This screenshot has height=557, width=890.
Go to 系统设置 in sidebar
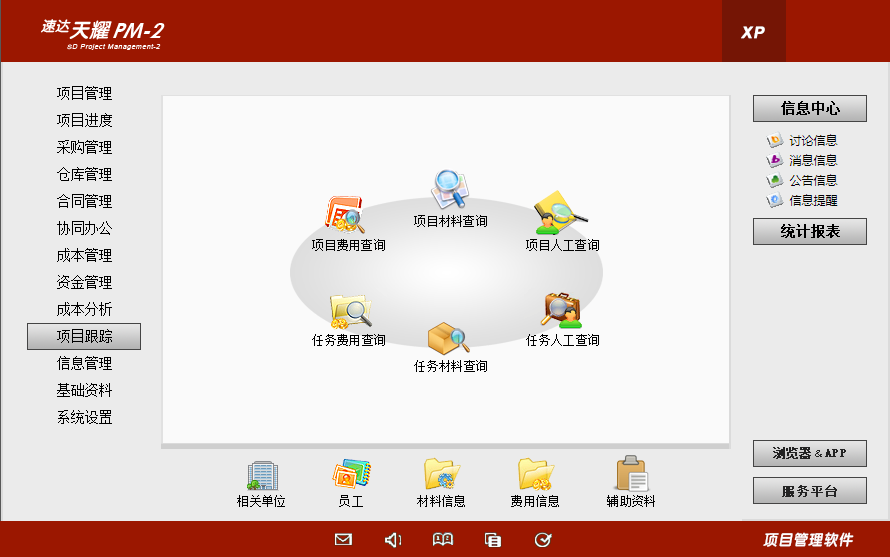click(x=84, y=418)
